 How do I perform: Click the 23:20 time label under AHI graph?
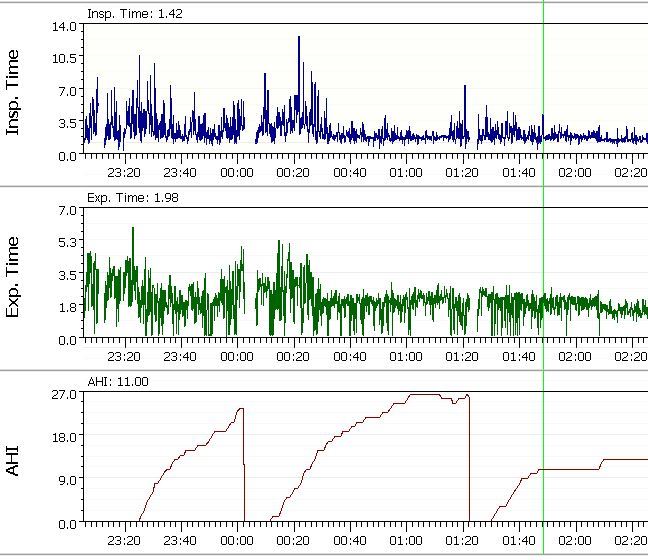(x=124, y=540)
